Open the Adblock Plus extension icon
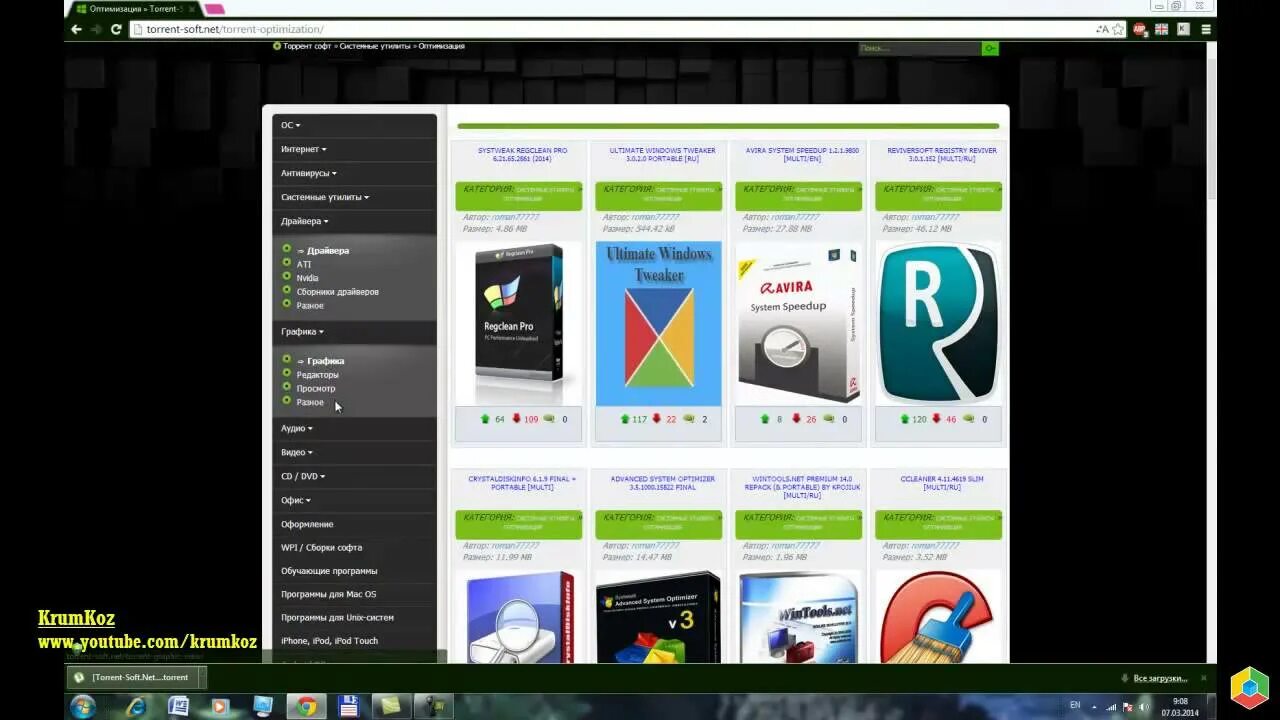Screen dimensions: 1280x720 click(x=1139, y=29)
